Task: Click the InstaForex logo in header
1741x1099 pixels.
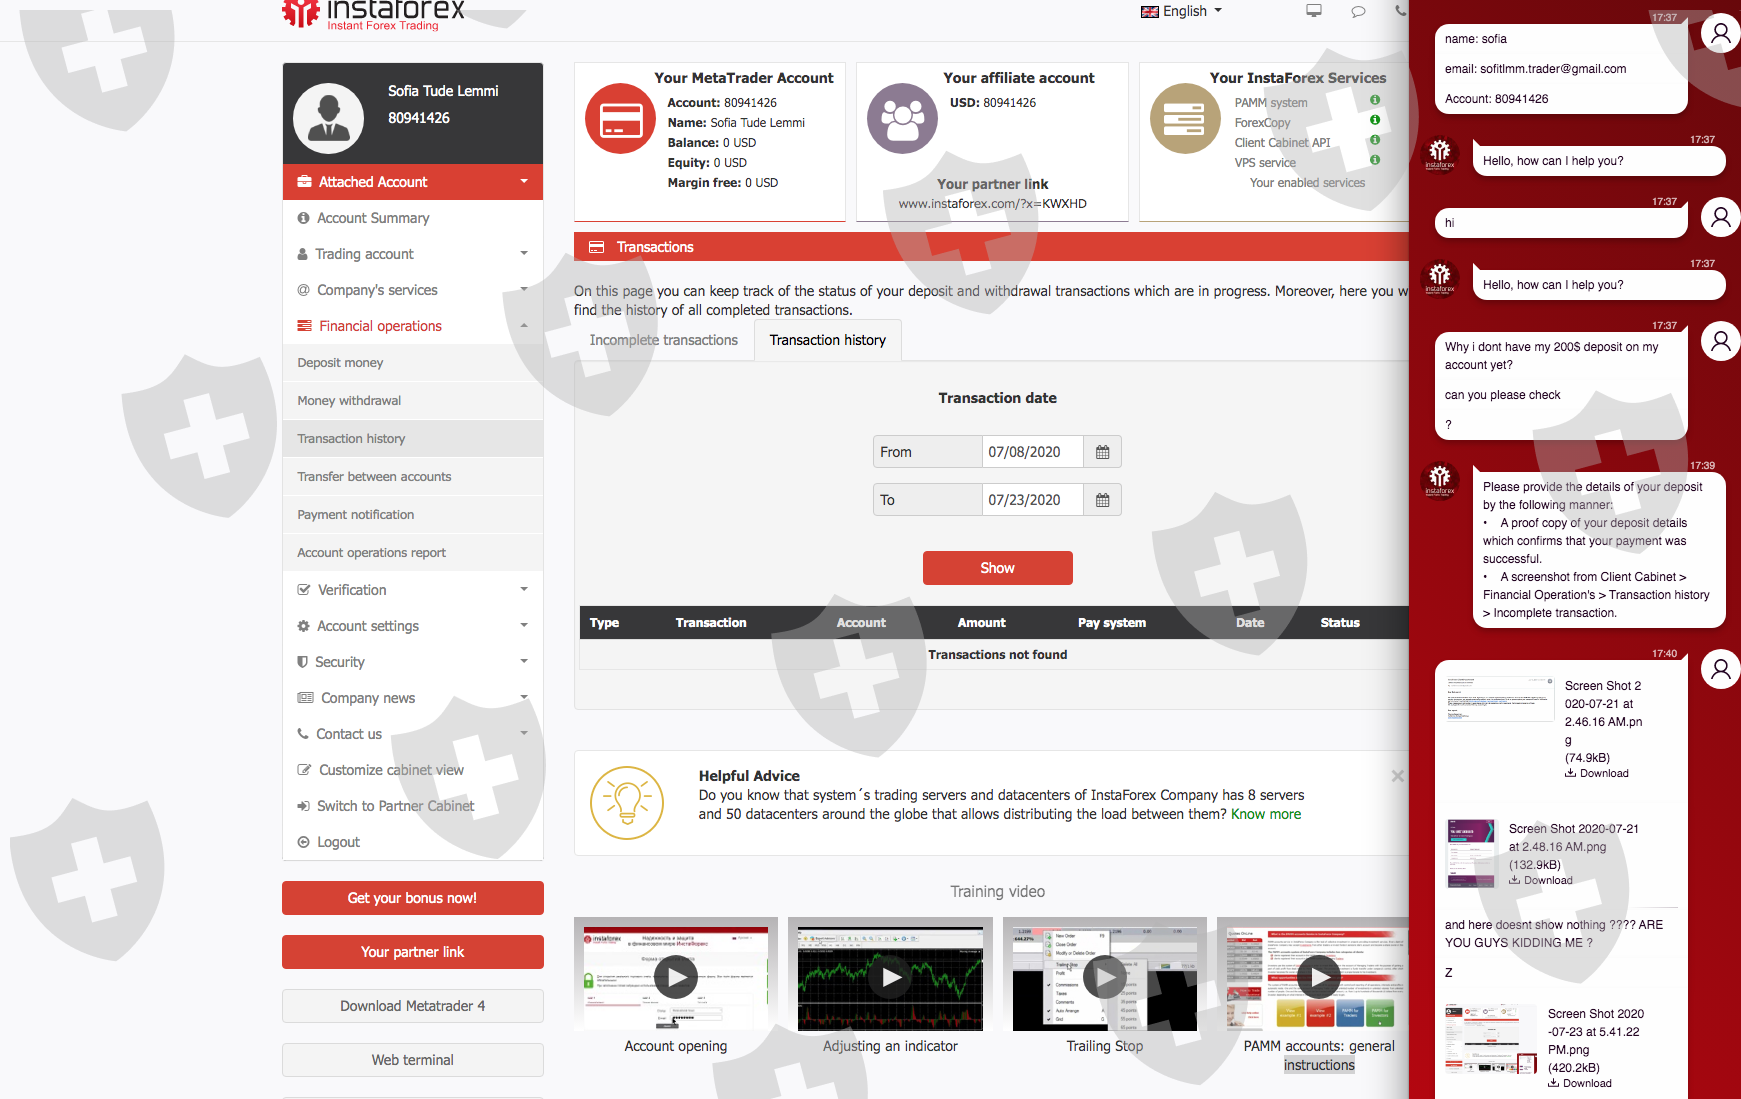Action: (373, 14)
